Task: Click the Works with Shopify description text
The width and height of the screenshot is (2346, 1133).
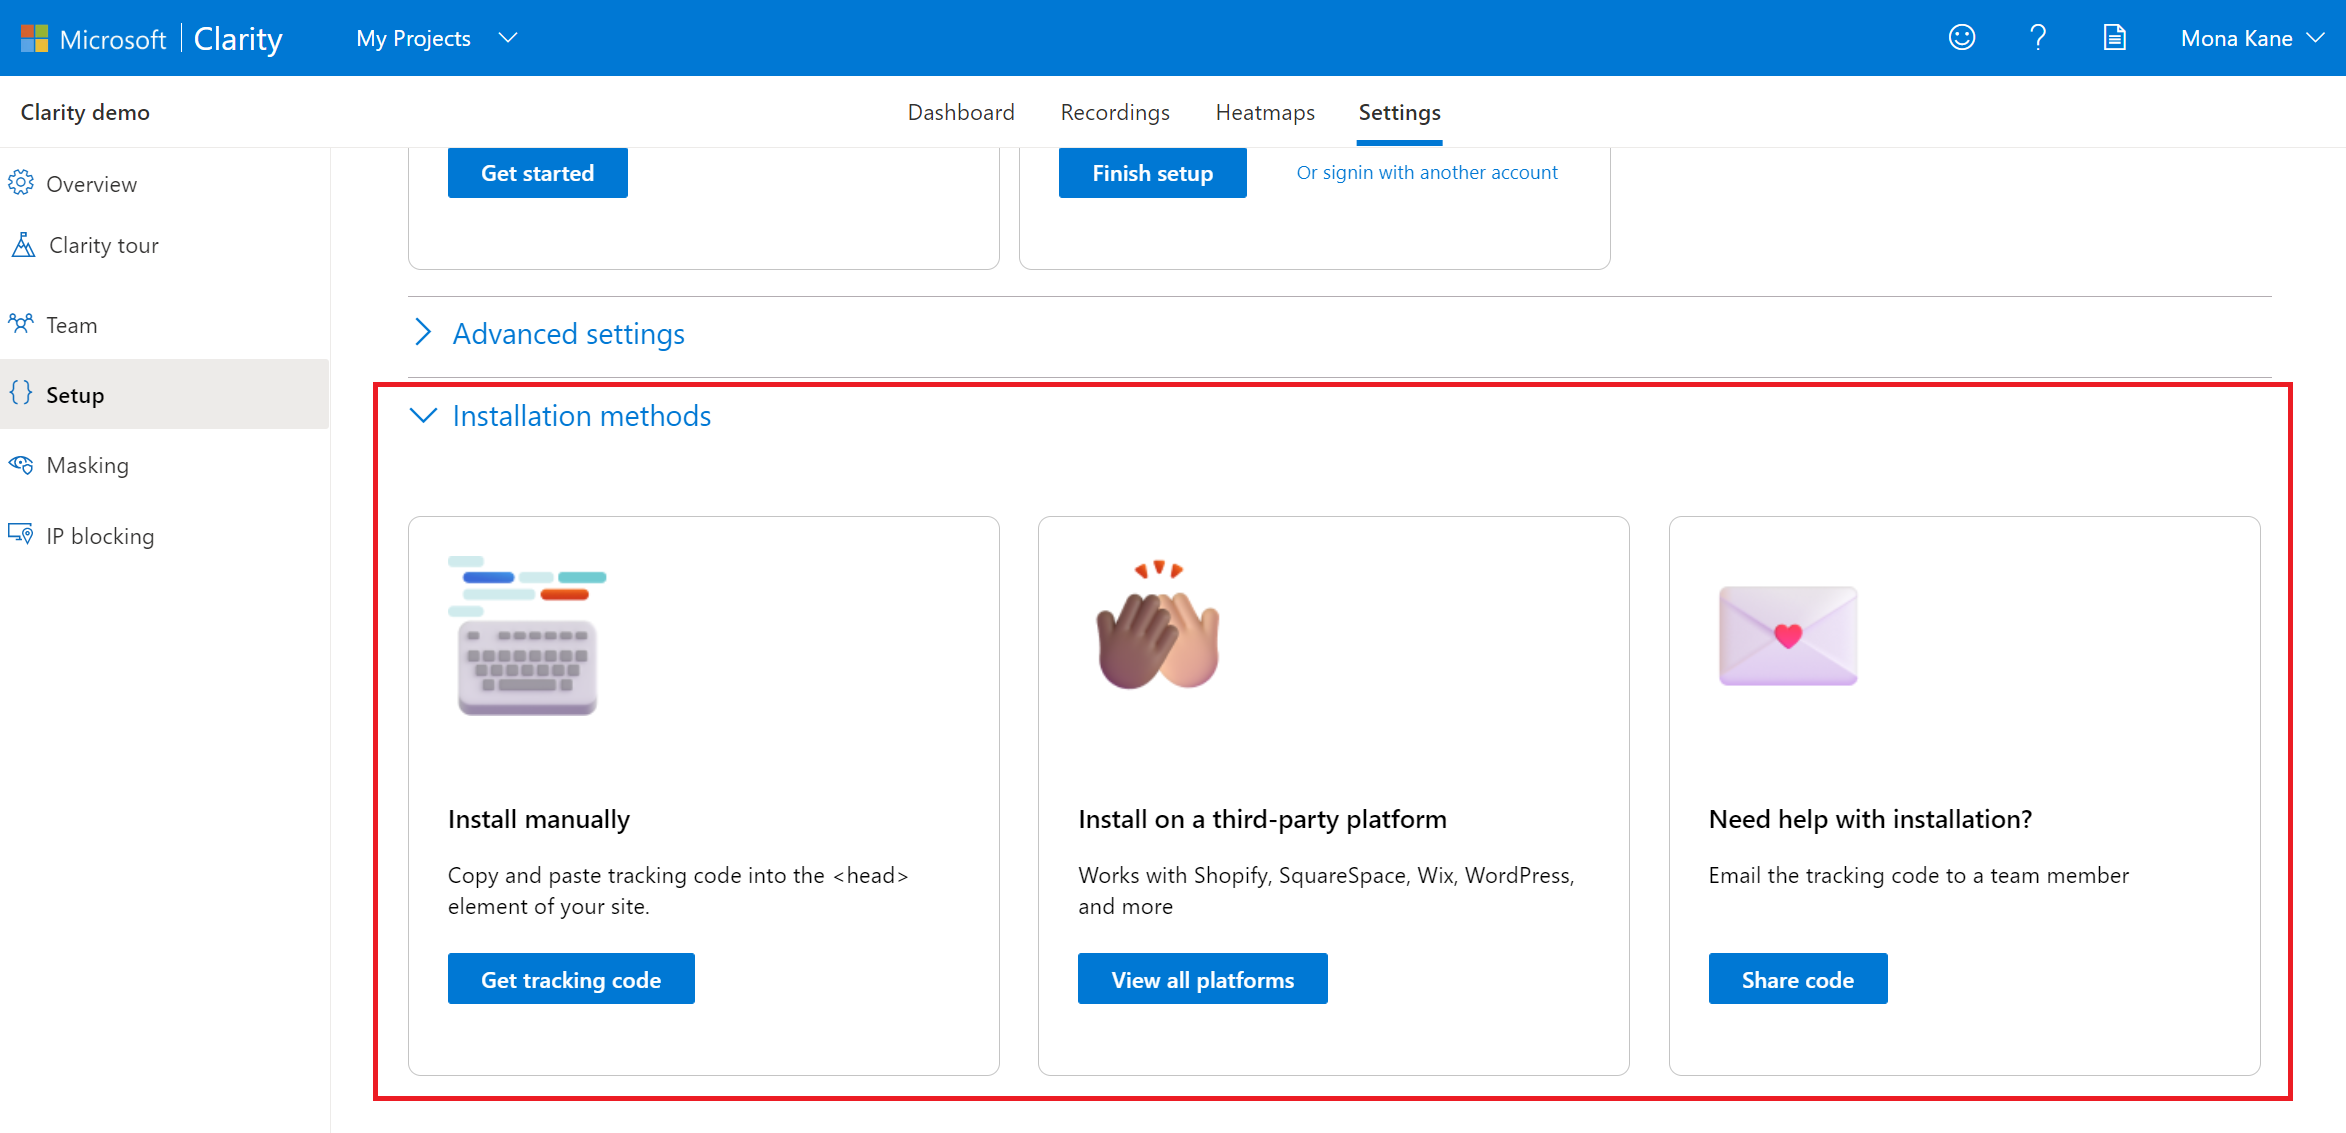Action: tap(1326, 890)
